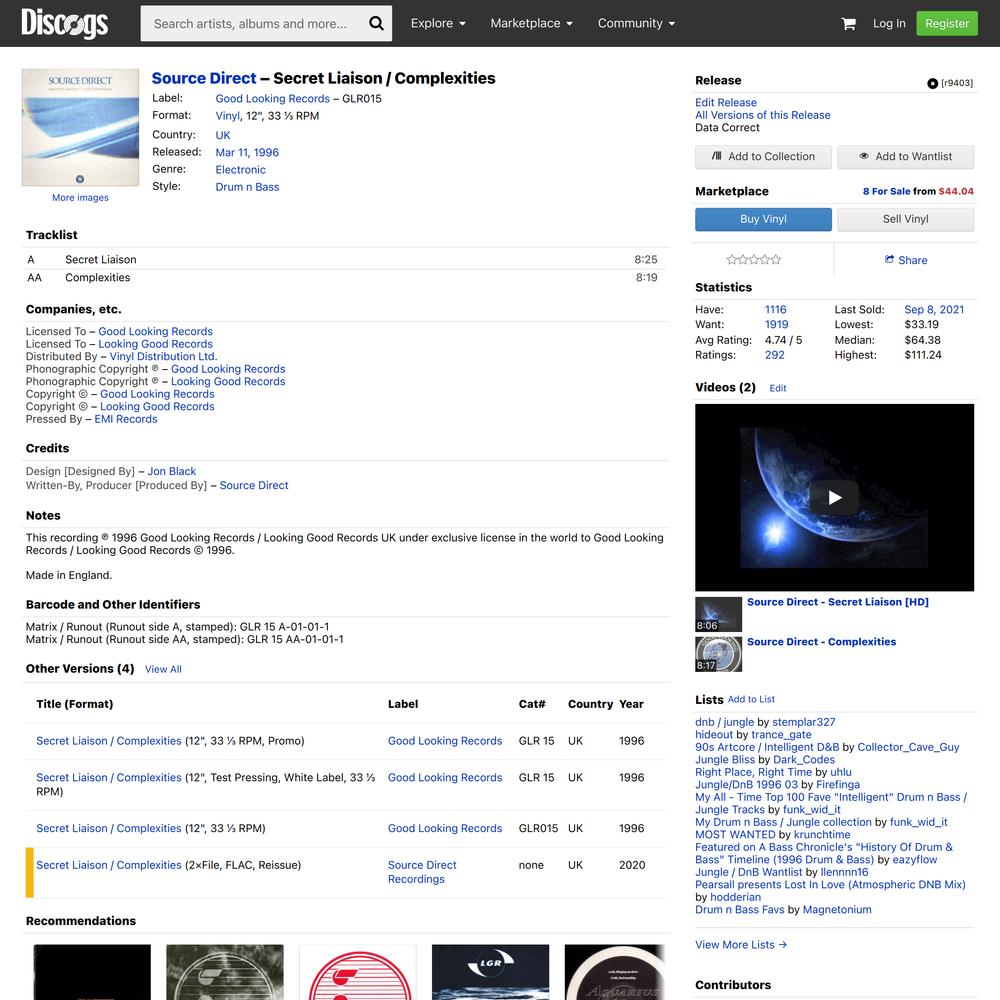Viewport: 1000px width, 1000px height.
Task: Open the Last Sold Sep 8, 2021 link
Action: (934, 309)
